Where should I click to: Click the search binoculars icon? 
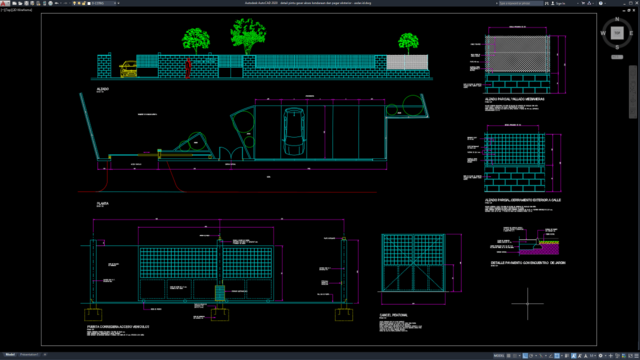click(547, 3)
